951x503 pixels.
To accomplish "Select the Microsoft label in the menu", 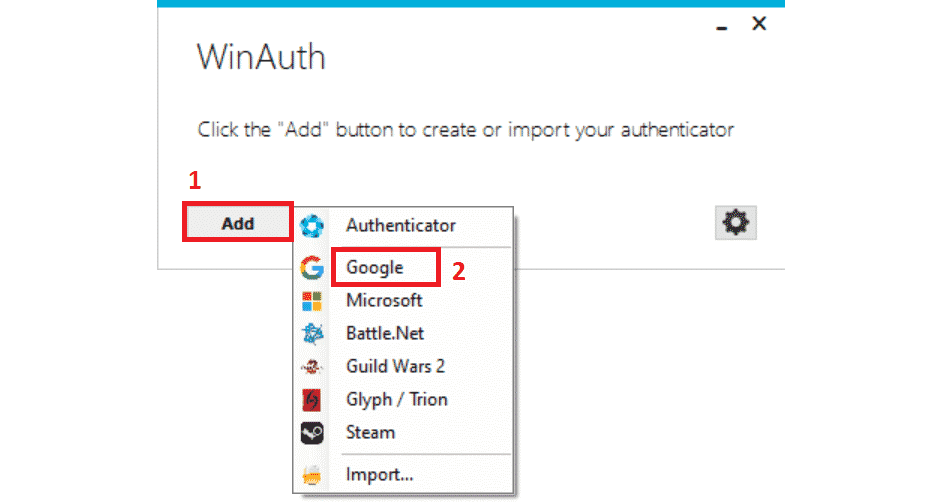I will 384,300.
